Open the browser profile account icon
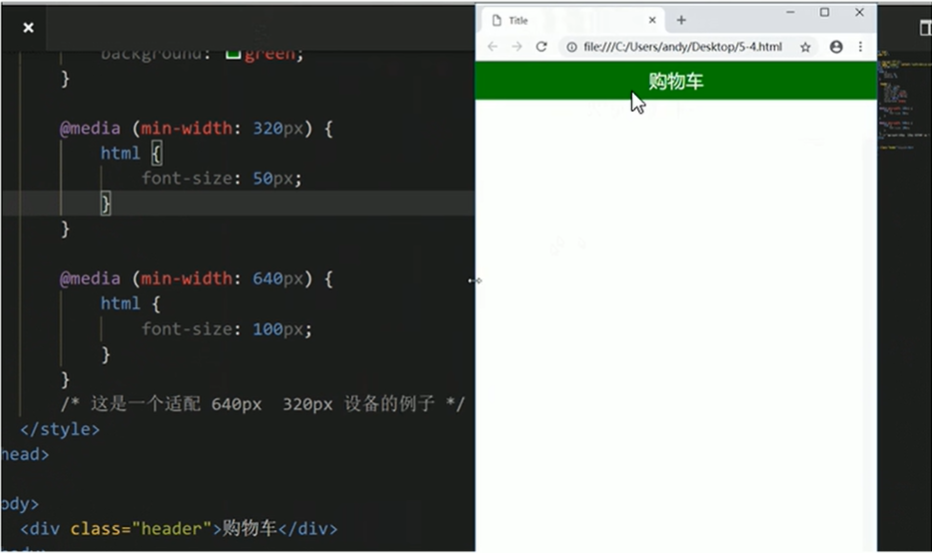This screenshot has height=553, width=932. (x=836, y=46)
